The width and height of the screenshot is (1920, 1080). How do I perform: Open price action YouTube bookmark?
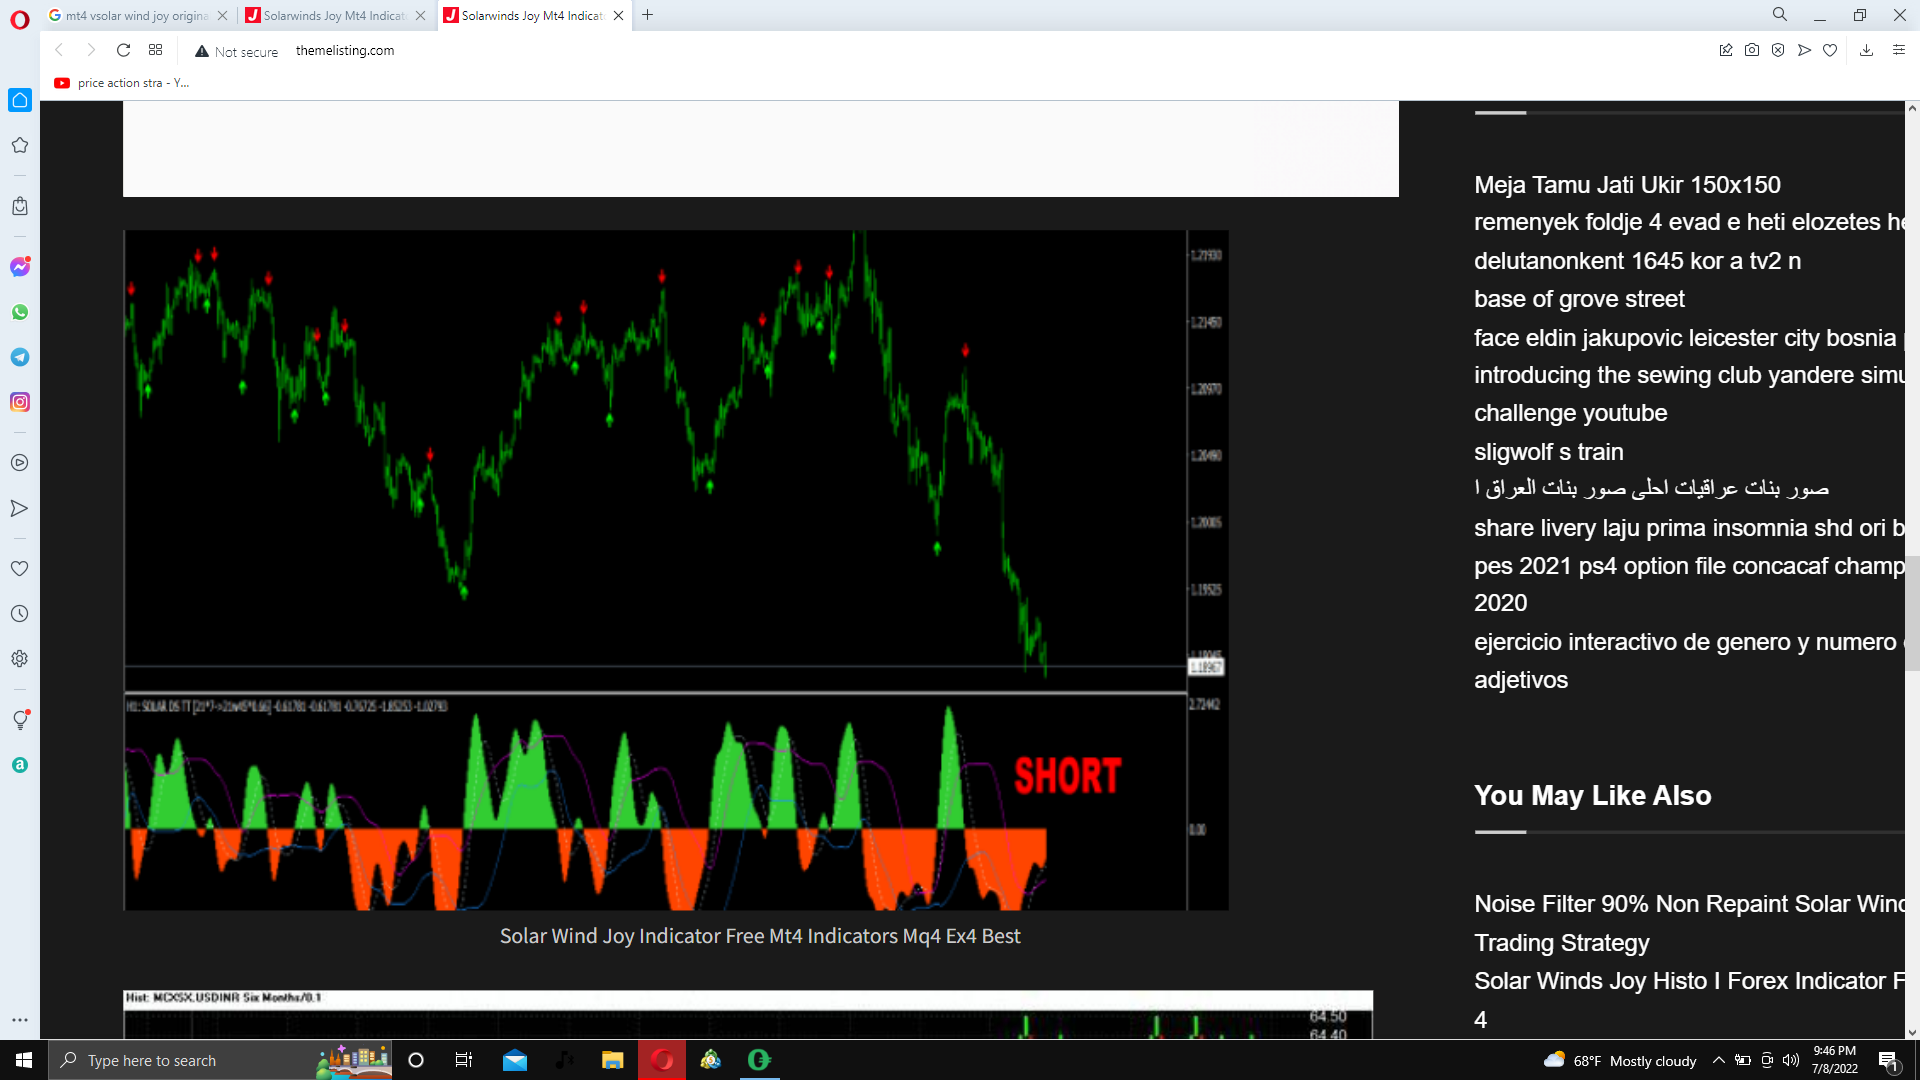122,83
